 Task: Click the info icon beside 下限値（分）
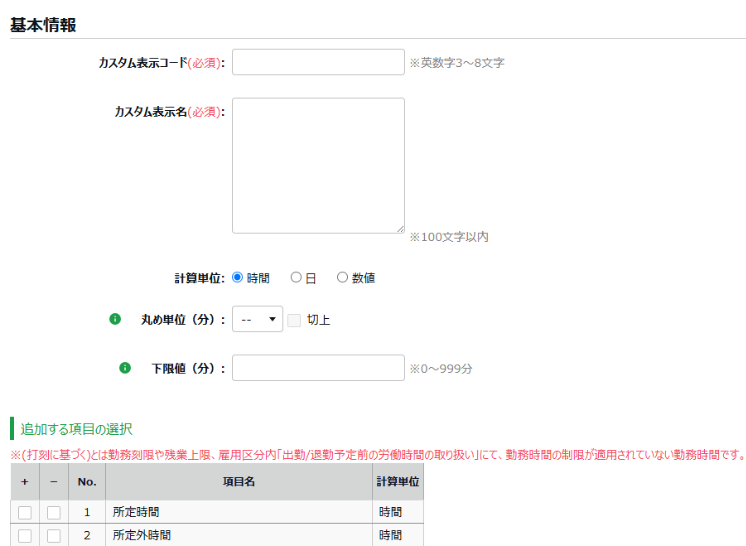coord(125,368)
